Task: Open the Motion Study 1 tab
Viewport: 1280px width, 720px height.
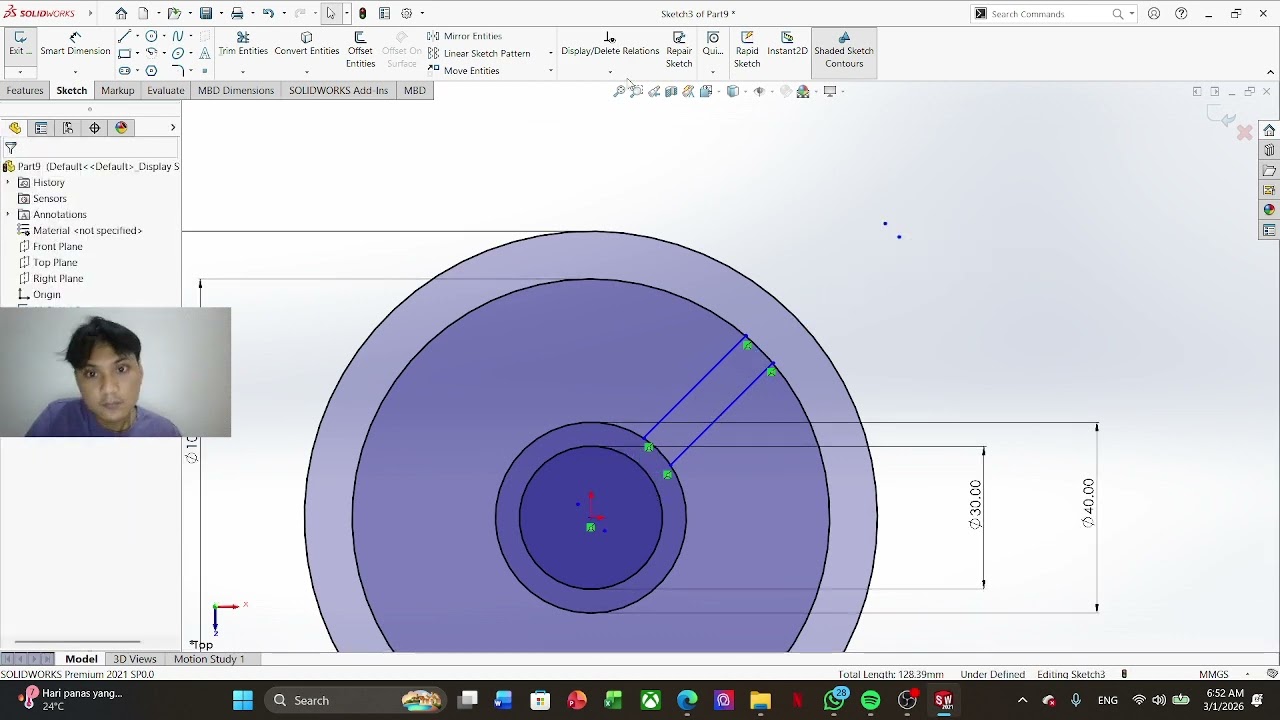Action: click(209, 659)
